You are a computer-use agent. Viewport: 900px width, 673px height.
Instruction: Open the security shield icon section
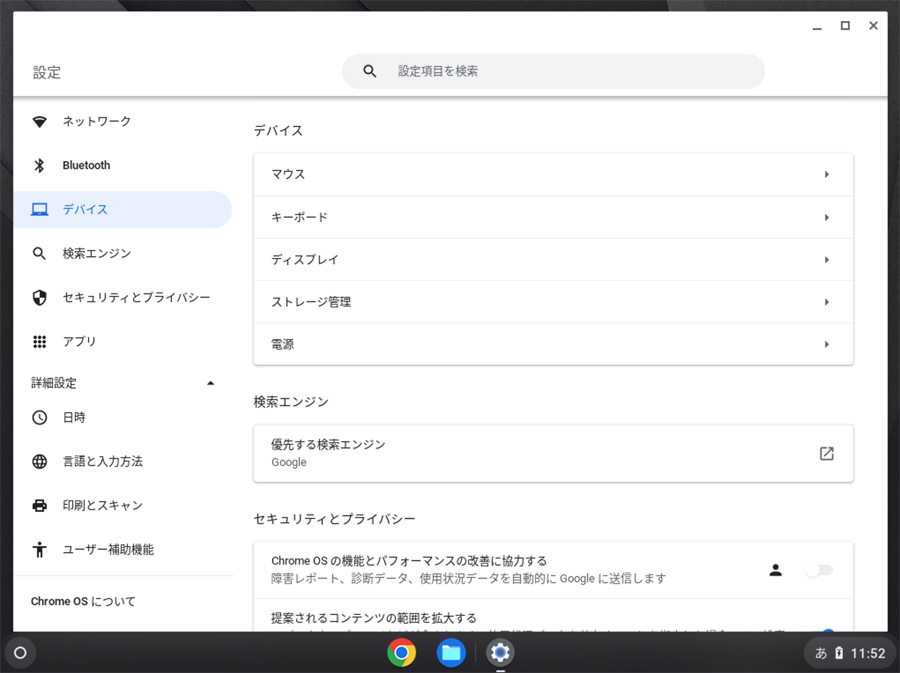tap(40, 298)
